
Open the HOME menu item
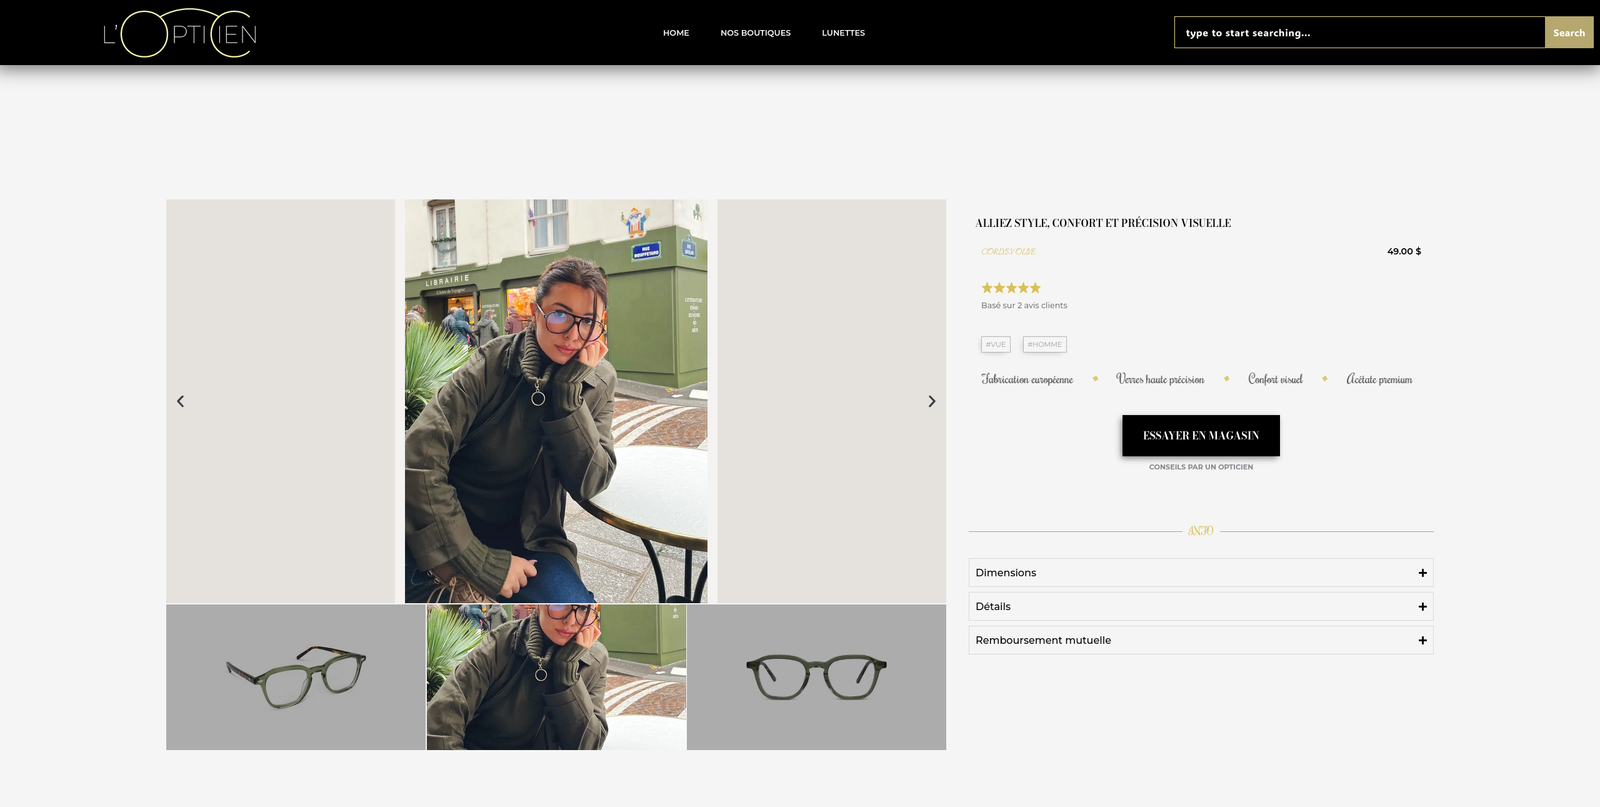point(676,33)
